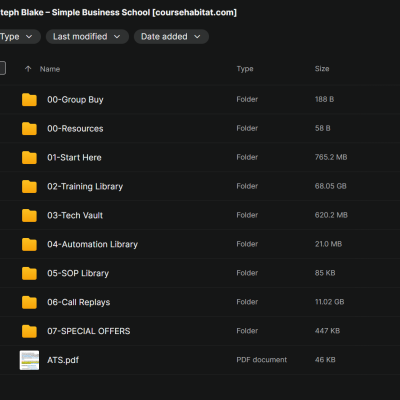This screenshot has width=400, height=400.
Task: Click the 04-Automation Library folder icon
Action: [29, 245]
